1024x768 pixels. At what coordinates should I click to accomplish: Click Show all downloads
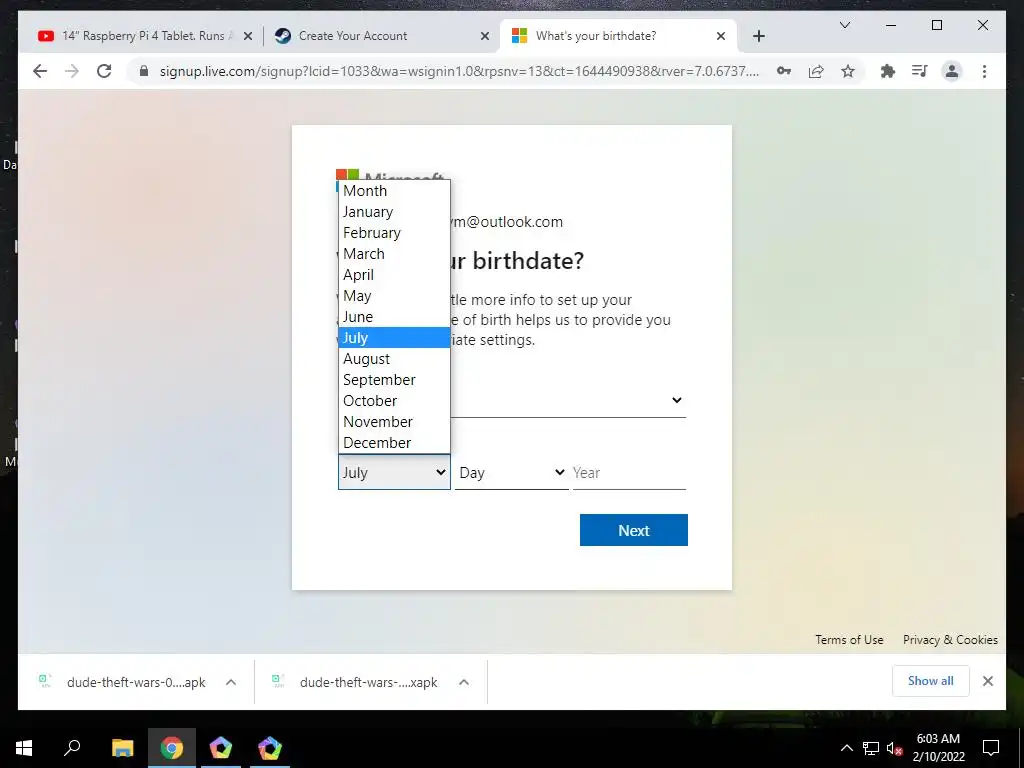[x=931, y=680]
